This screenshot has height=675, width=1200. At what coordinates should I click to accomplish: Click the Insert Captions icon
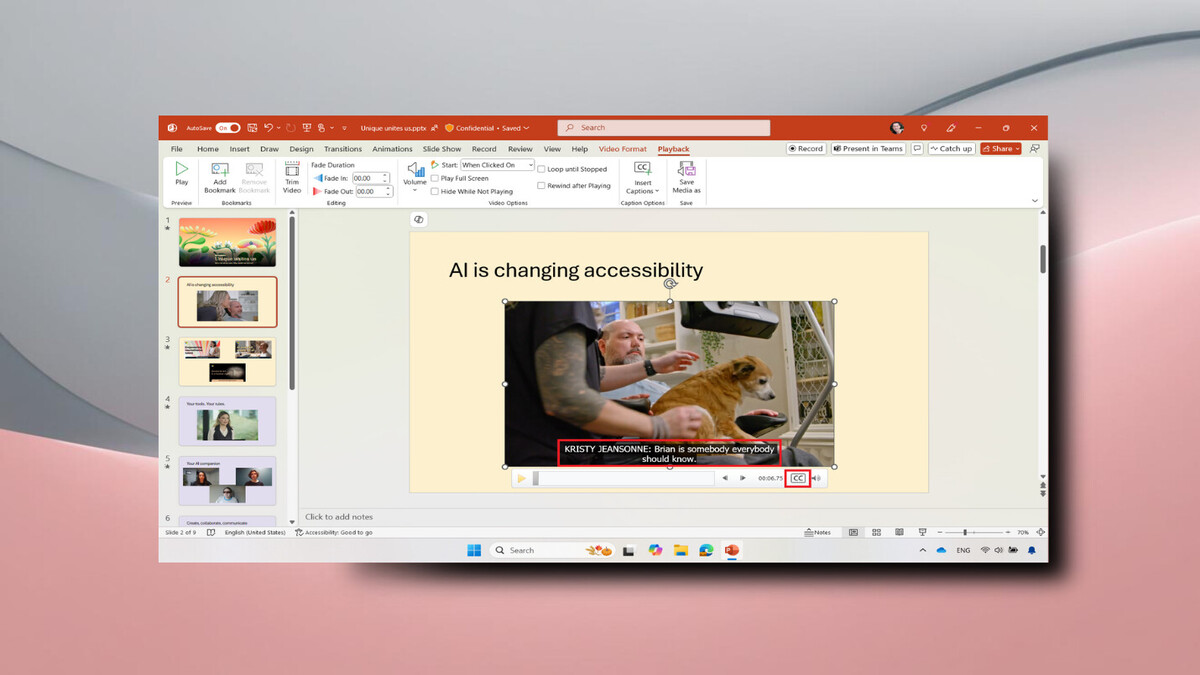642,169
